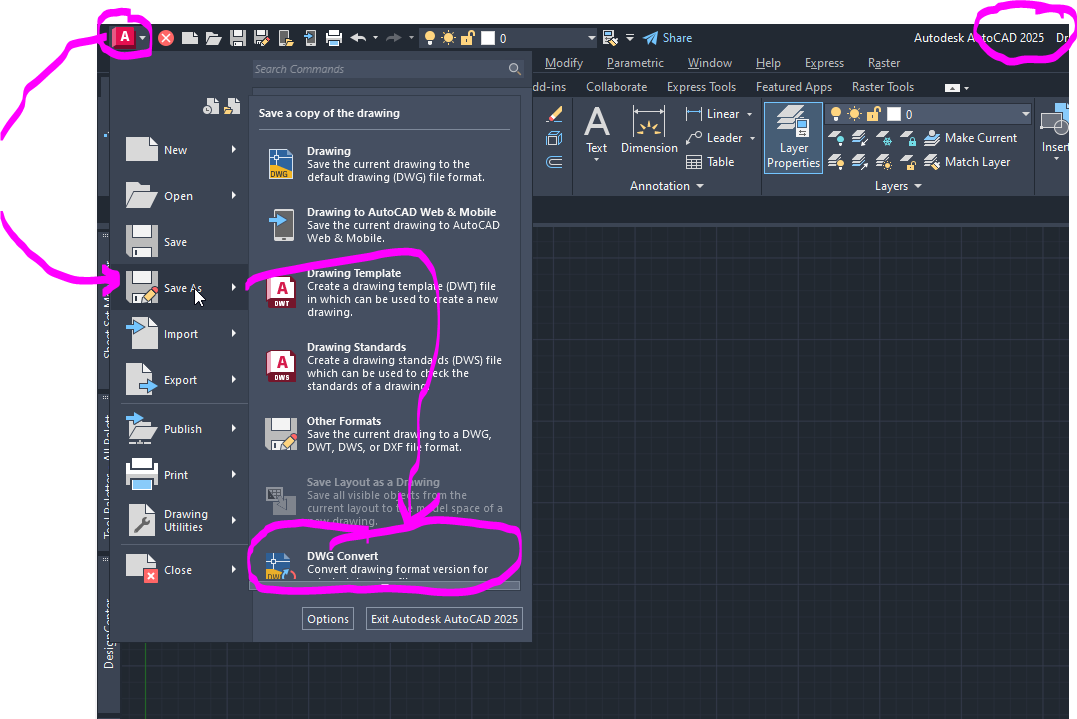
Task: Select the Erase tool icon in ribbon
Action: (554, 114)
